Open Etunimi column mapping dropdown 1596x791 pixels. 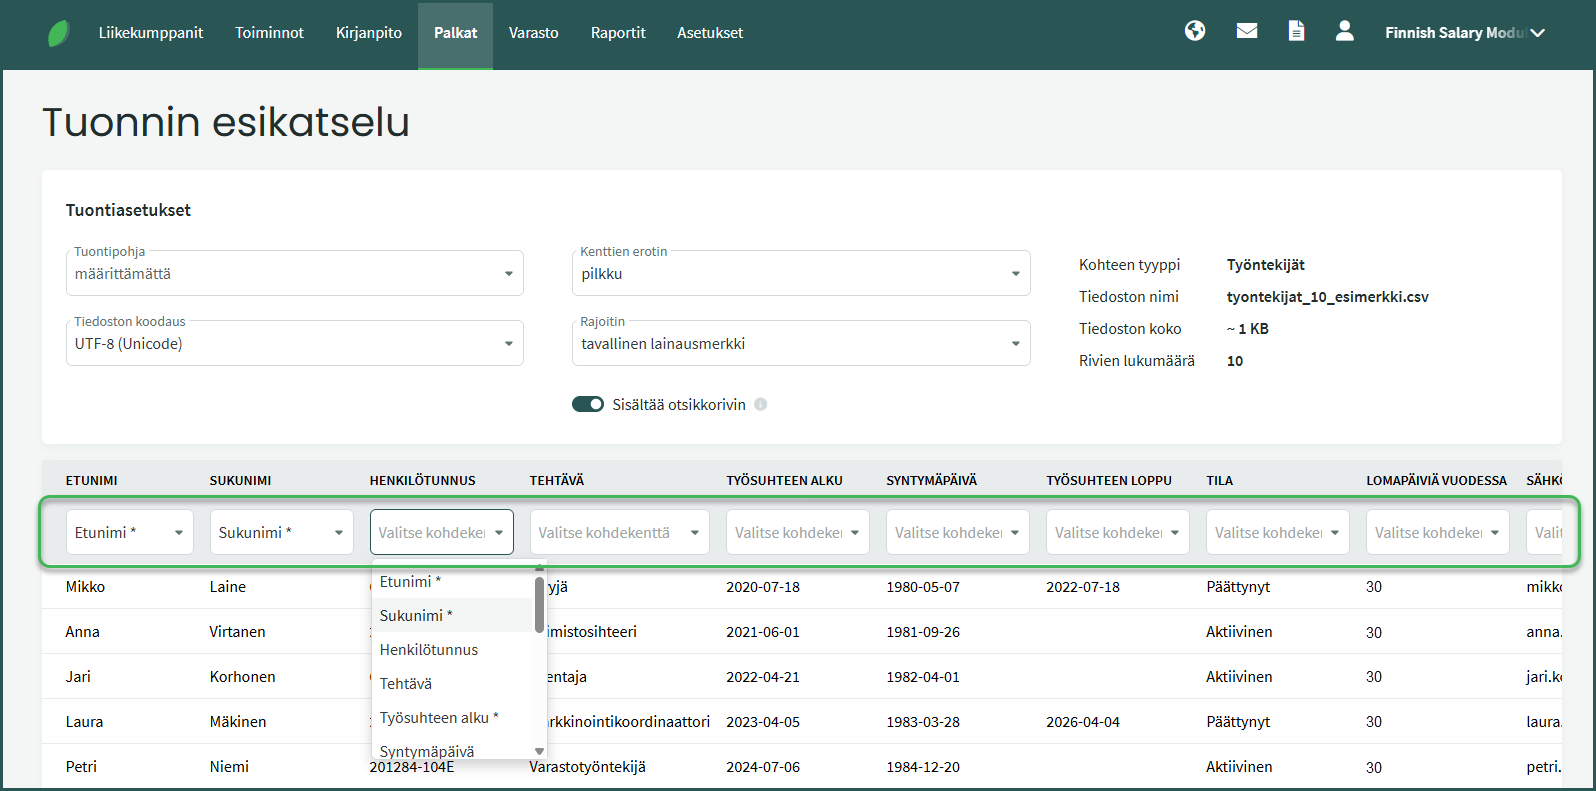pos(129,533)
